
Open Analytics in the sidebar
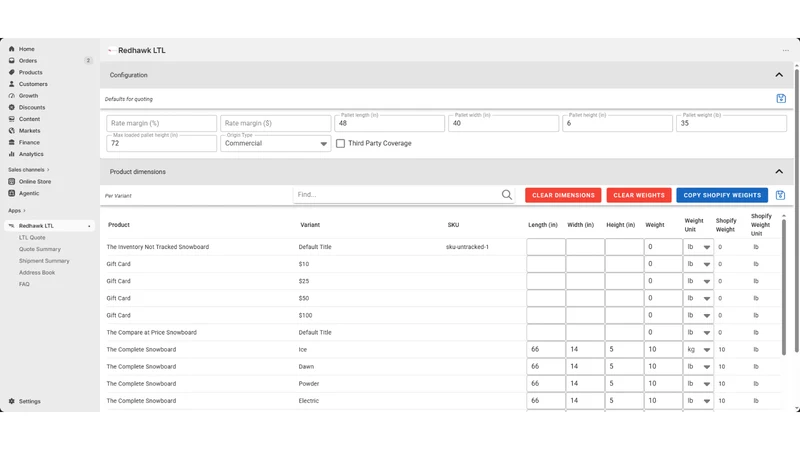[x=31, y=154]
